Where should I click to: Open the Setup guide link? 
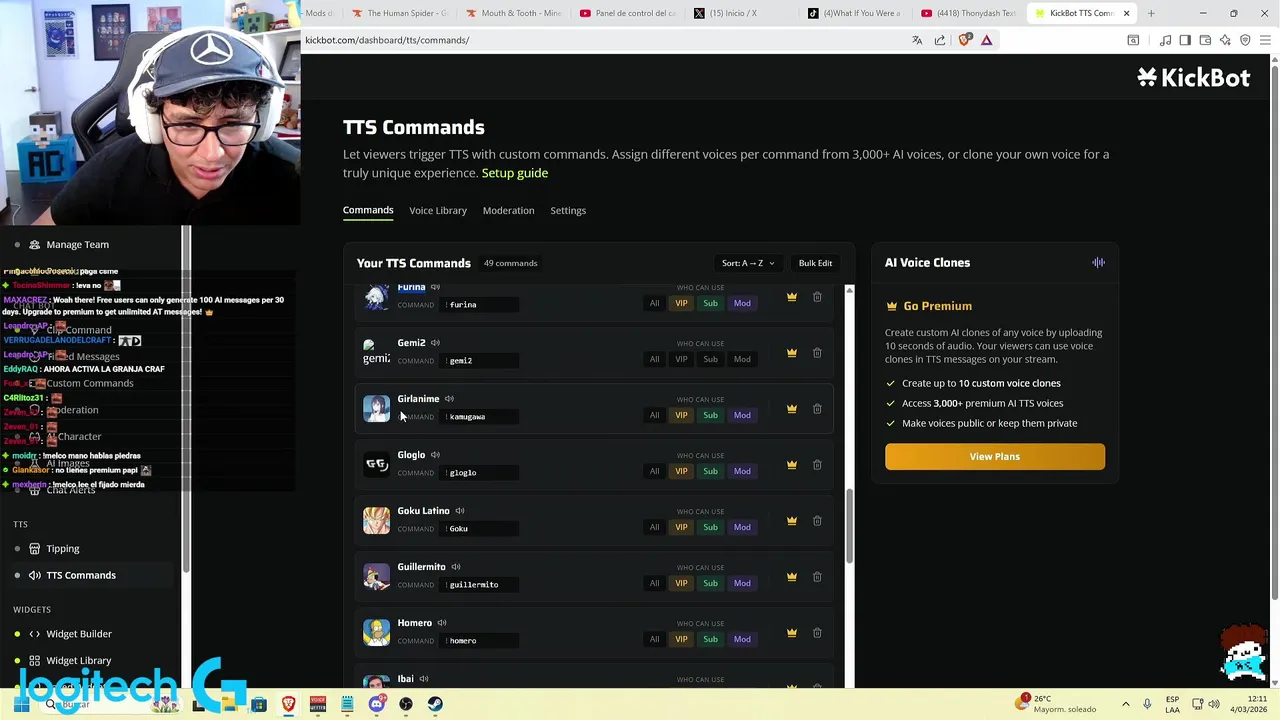click(x=515, y=173)
